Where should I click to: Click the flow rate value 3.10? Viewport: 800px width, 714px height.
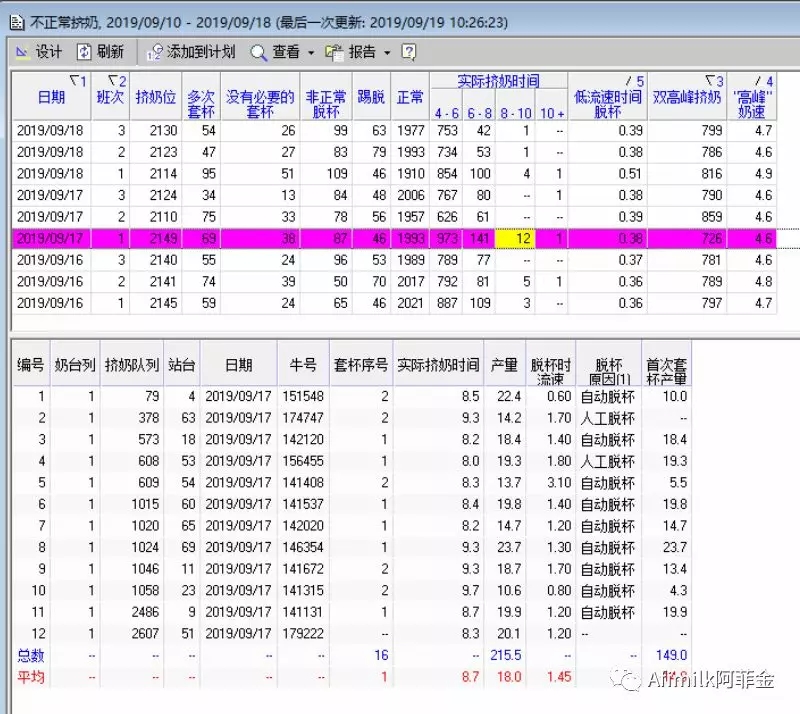559,482
